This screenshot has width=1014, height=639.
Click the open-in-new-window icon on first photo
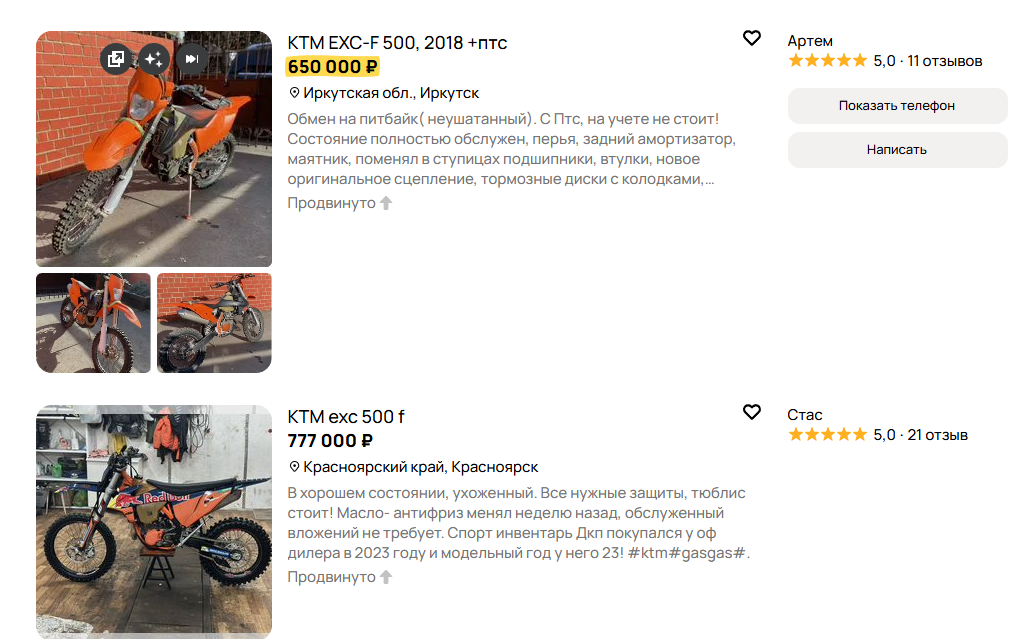[x=116, y=59]
